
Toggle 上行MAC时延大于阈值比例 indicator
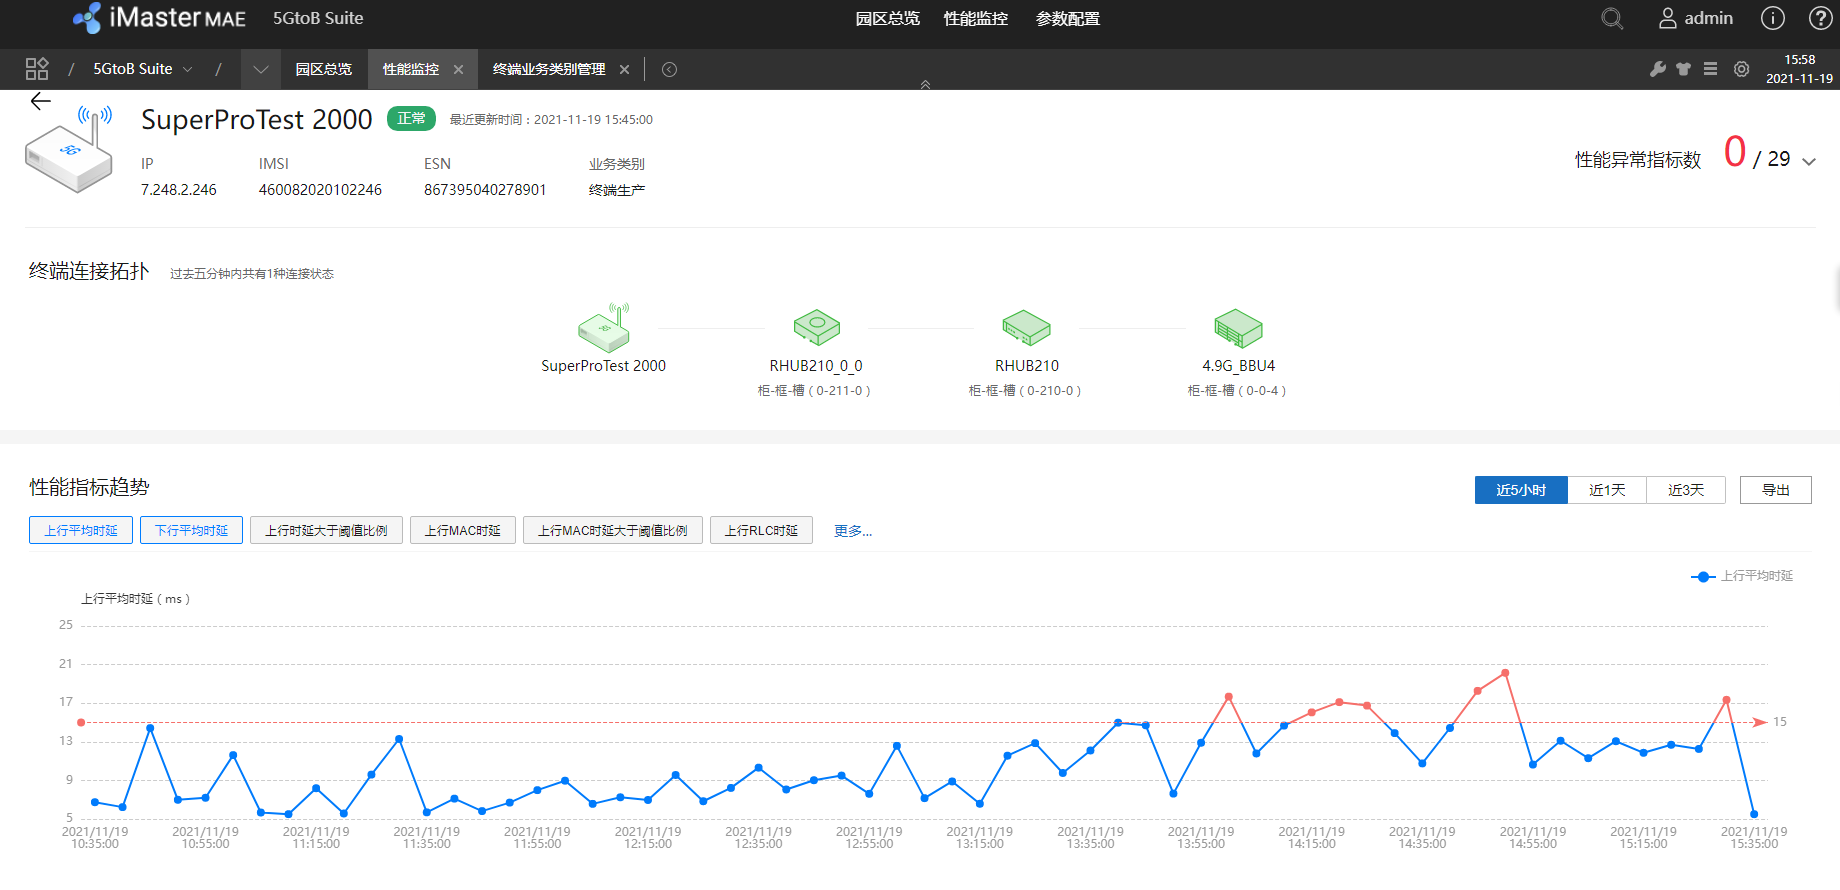pyautogui.click(x=613, y=530)
